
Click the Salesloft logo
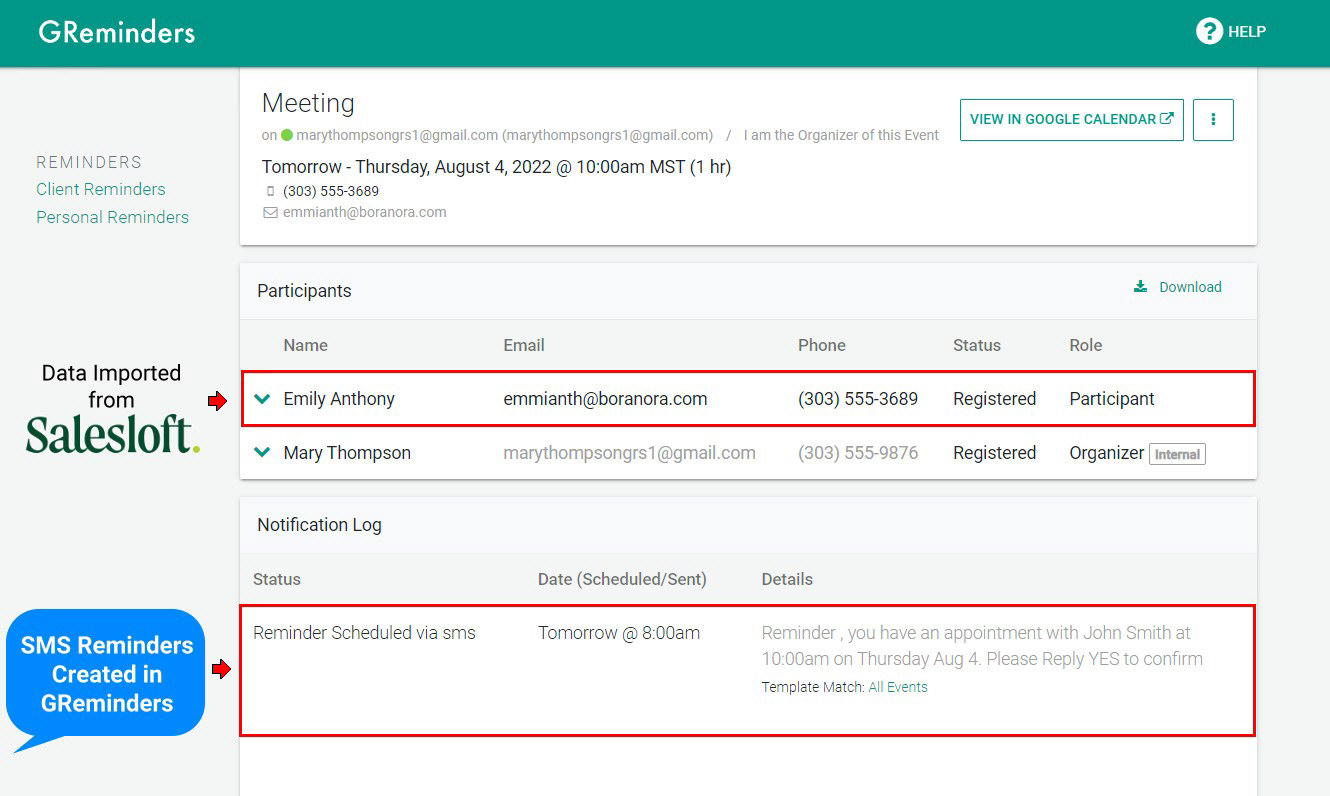point(112,435)
